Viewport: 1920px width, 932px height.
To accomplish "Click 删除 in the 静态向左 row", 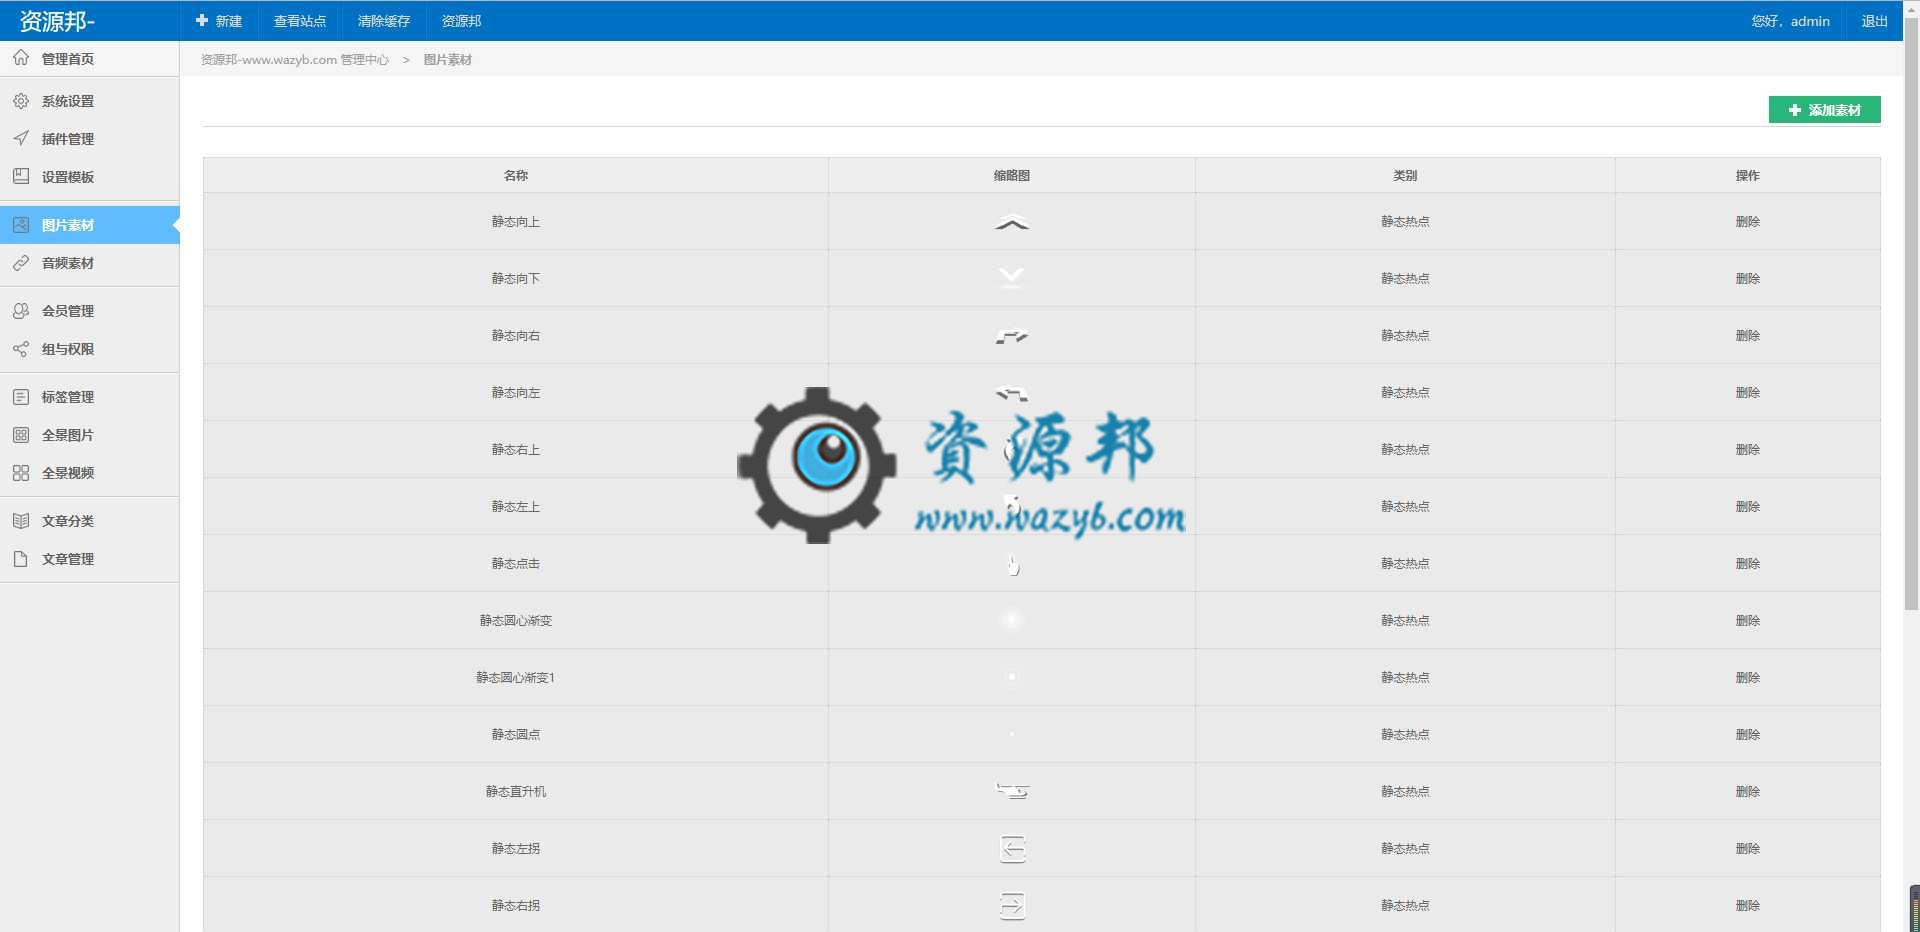I will coord(1747,393).
